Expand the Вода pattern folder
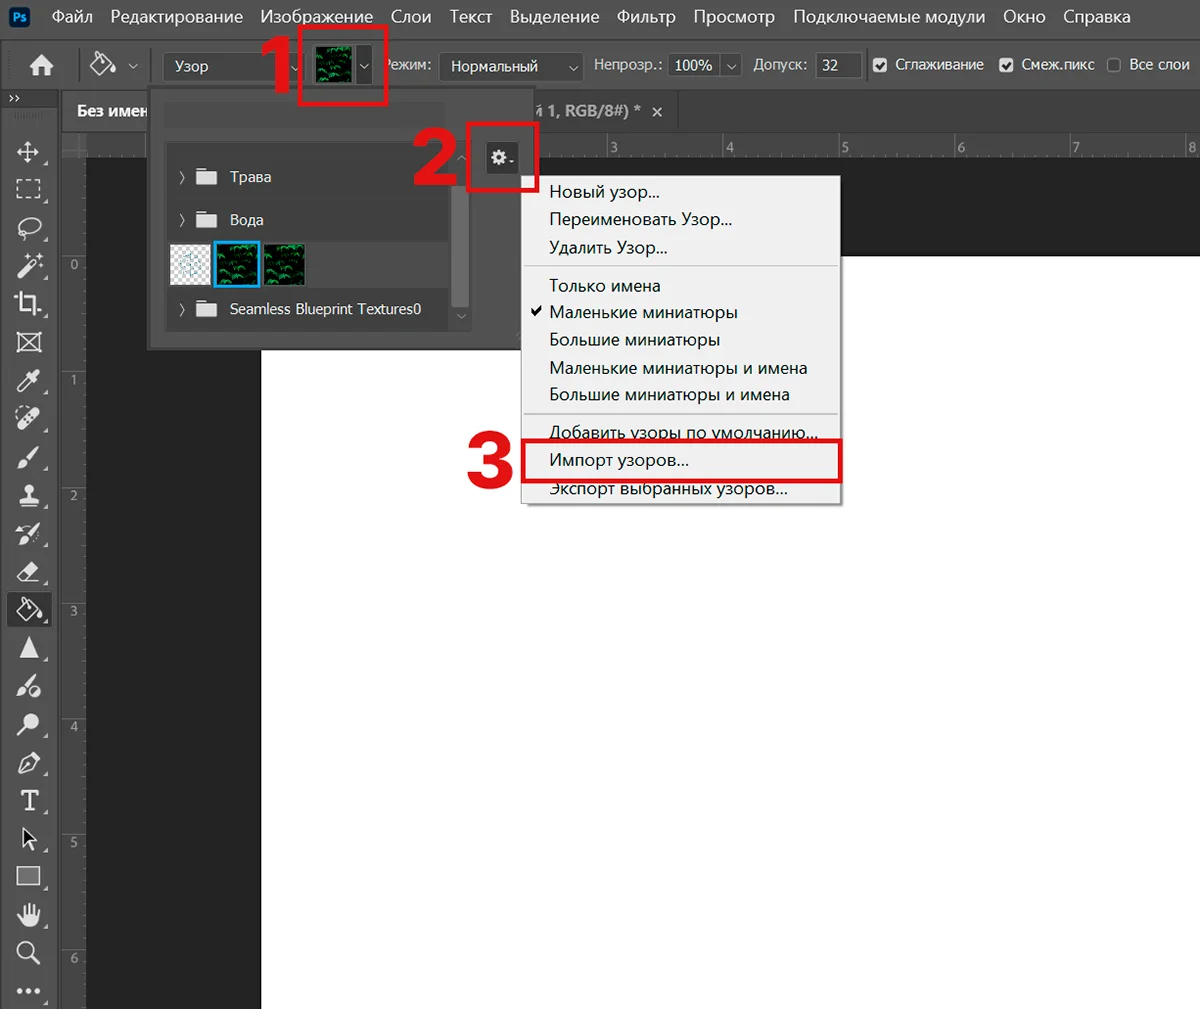Screen dimensions: 1200x1009 (182, 220)
